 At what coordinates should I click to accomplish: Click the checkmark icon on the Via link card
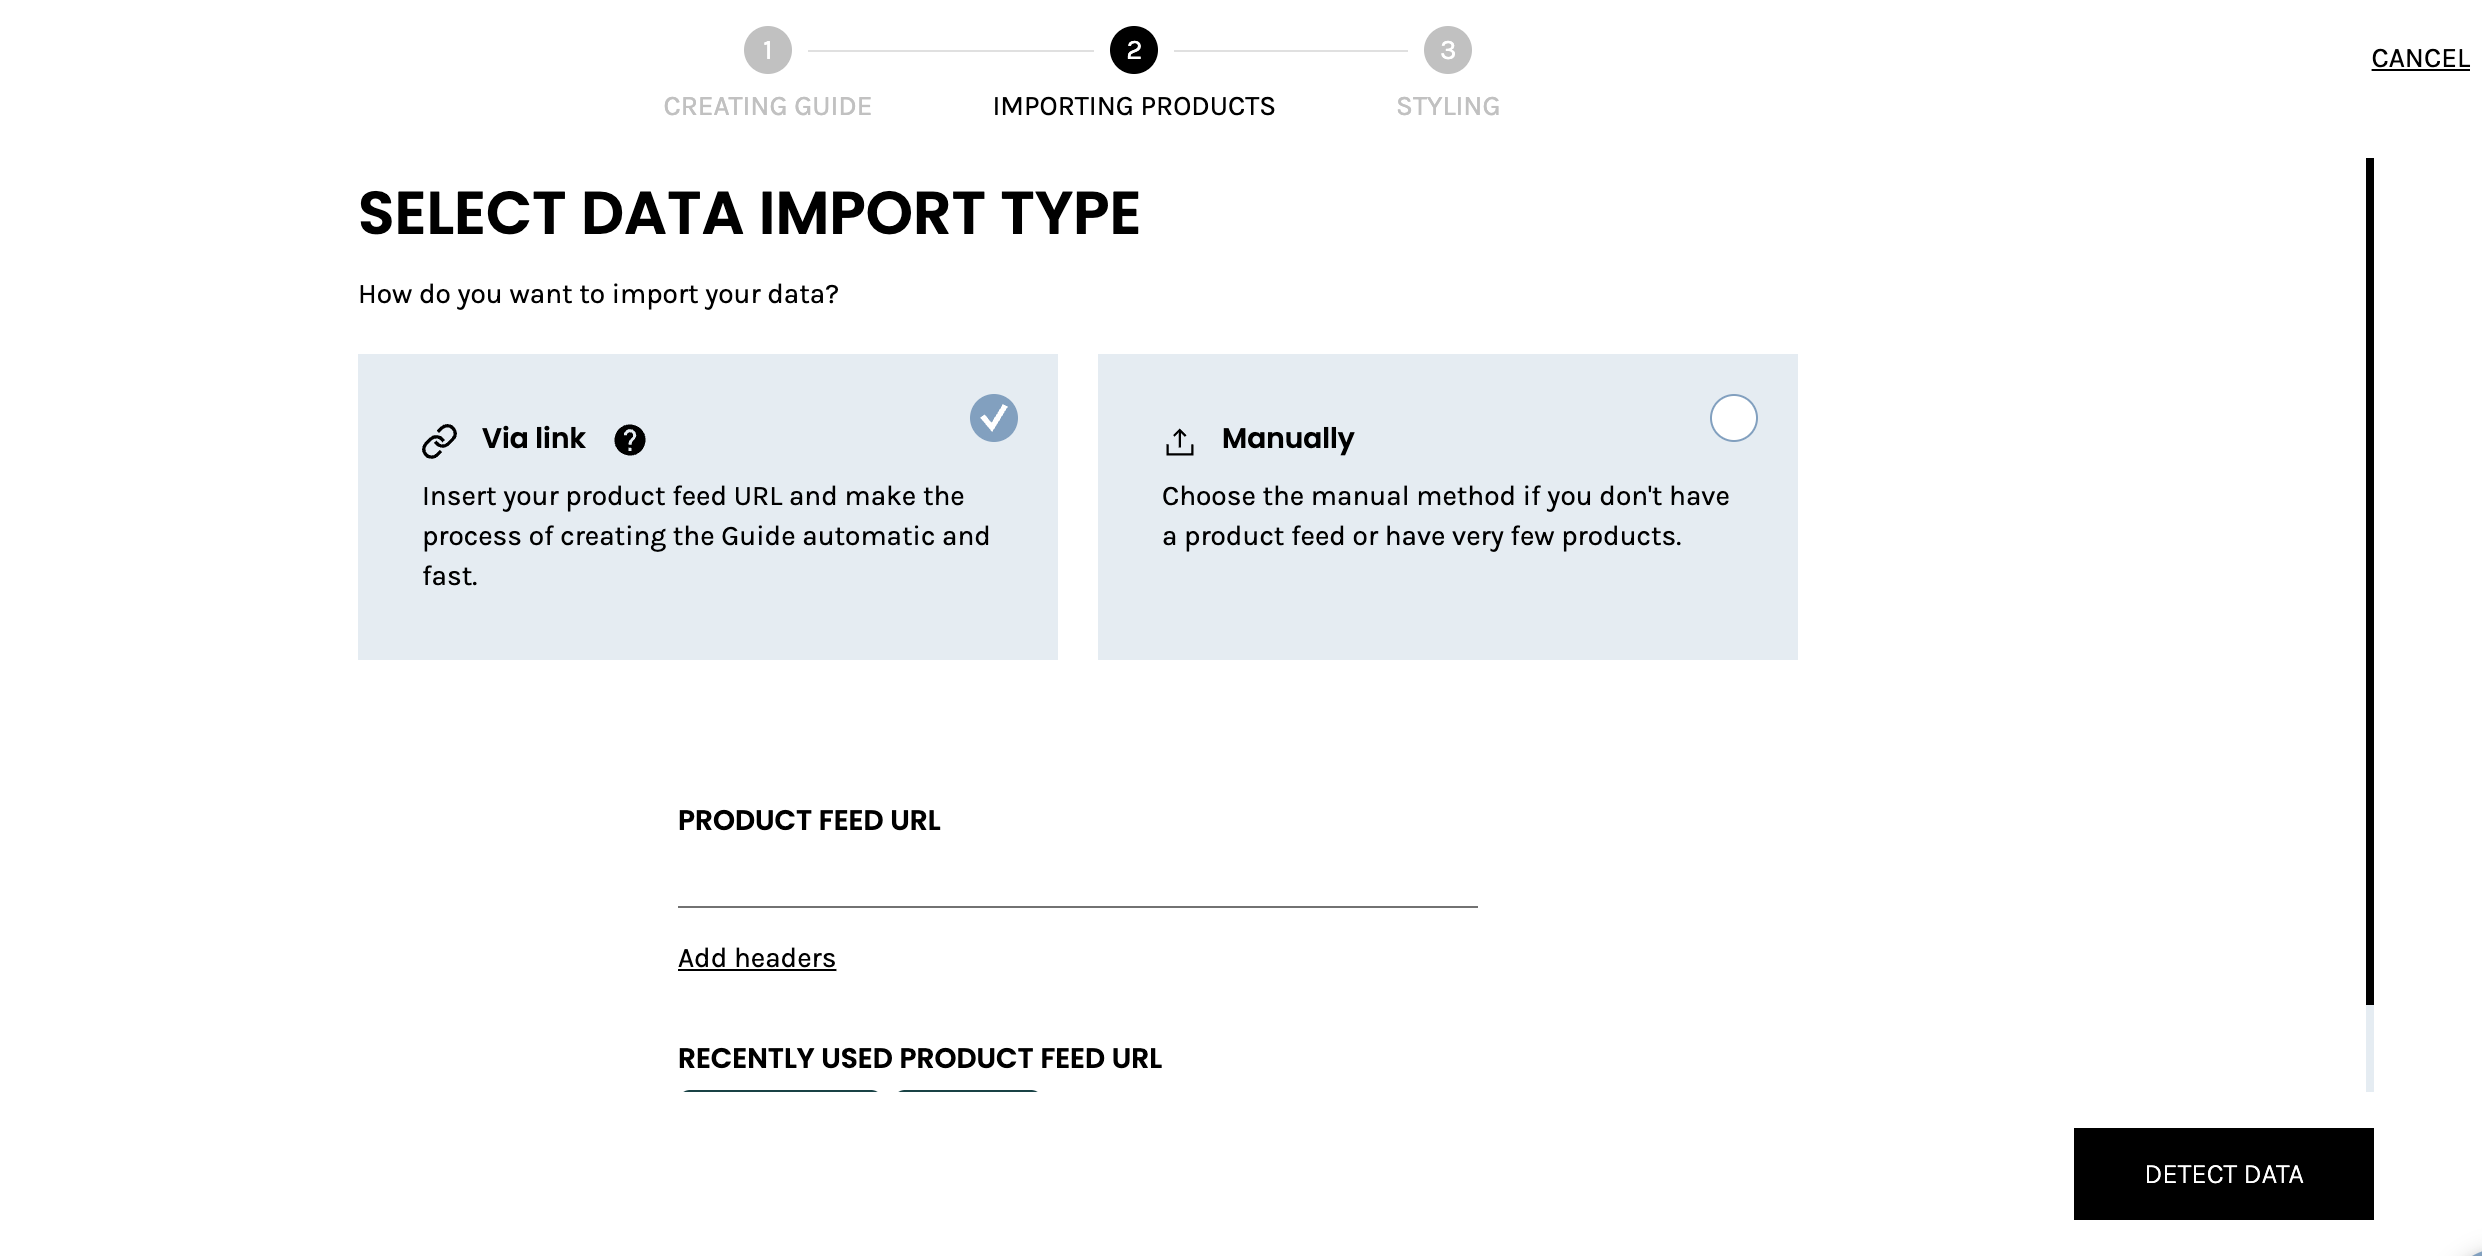993,418
